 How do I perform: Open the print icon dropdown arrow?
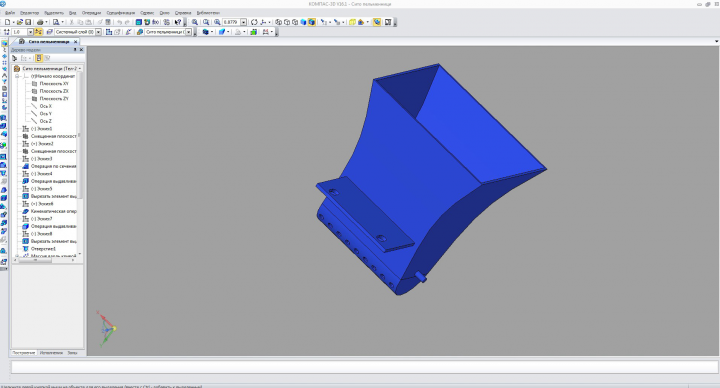pyautogui.click(x=46, y=22)
